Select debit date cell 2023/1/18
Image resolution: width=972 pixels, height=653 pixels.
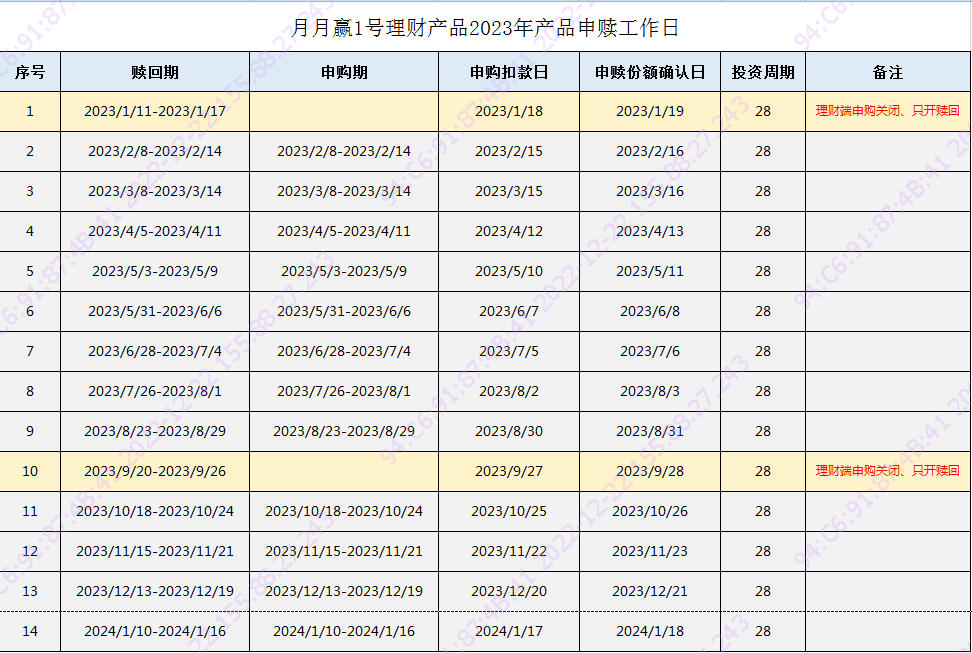pyautogui.click(x=509, y=112)
